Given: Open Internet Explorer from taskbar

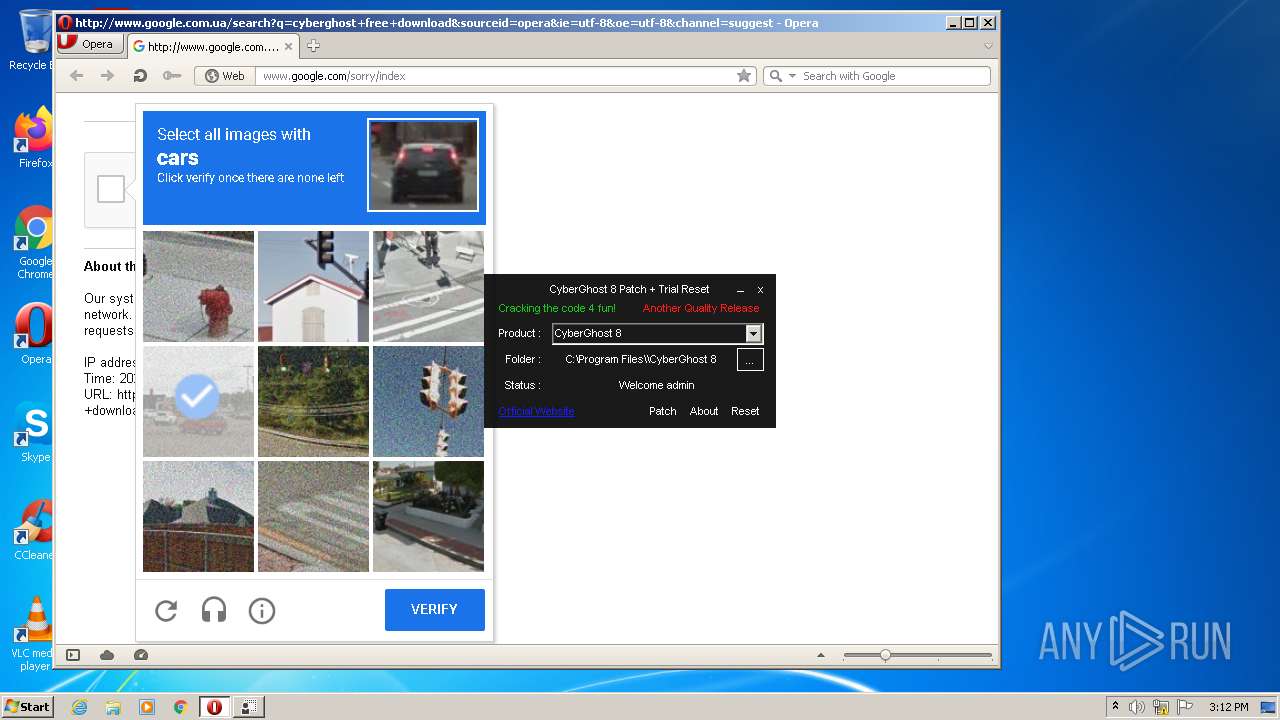Looking at the screenshot, I should click(x=79, y=707).
